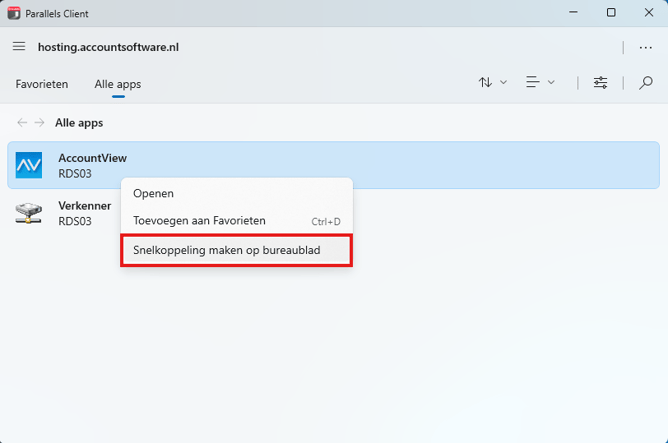
Task: Maximize the Parallels Client window
Action: click(x=611, y=13)
